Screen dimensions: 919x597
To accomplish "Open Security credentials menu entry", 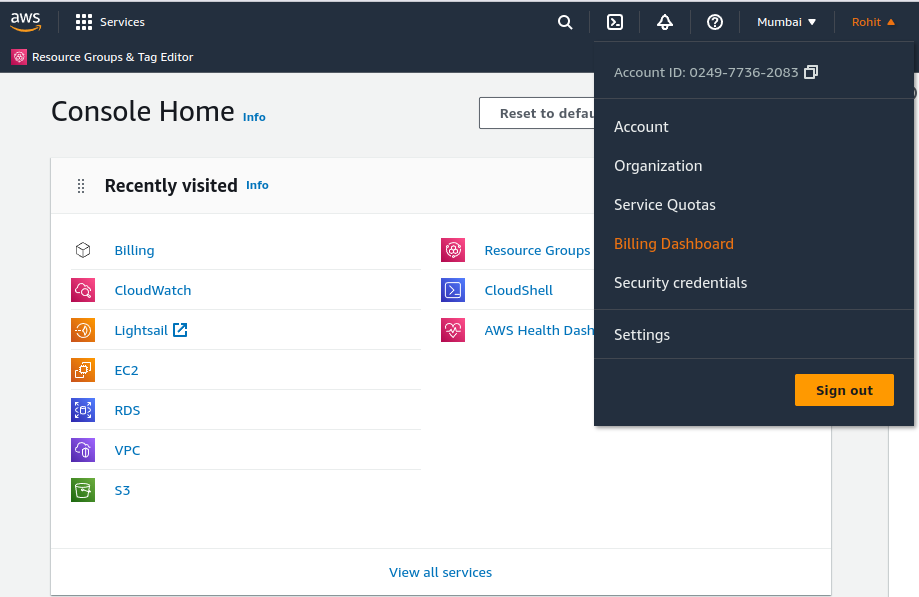I will tap(680, 282).
